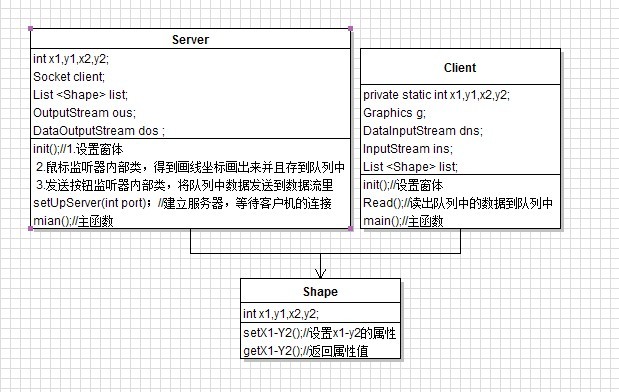Click attribute 'Socket client;' in Server
This screenshot has width=619, height=392.
tap(69, 77)
